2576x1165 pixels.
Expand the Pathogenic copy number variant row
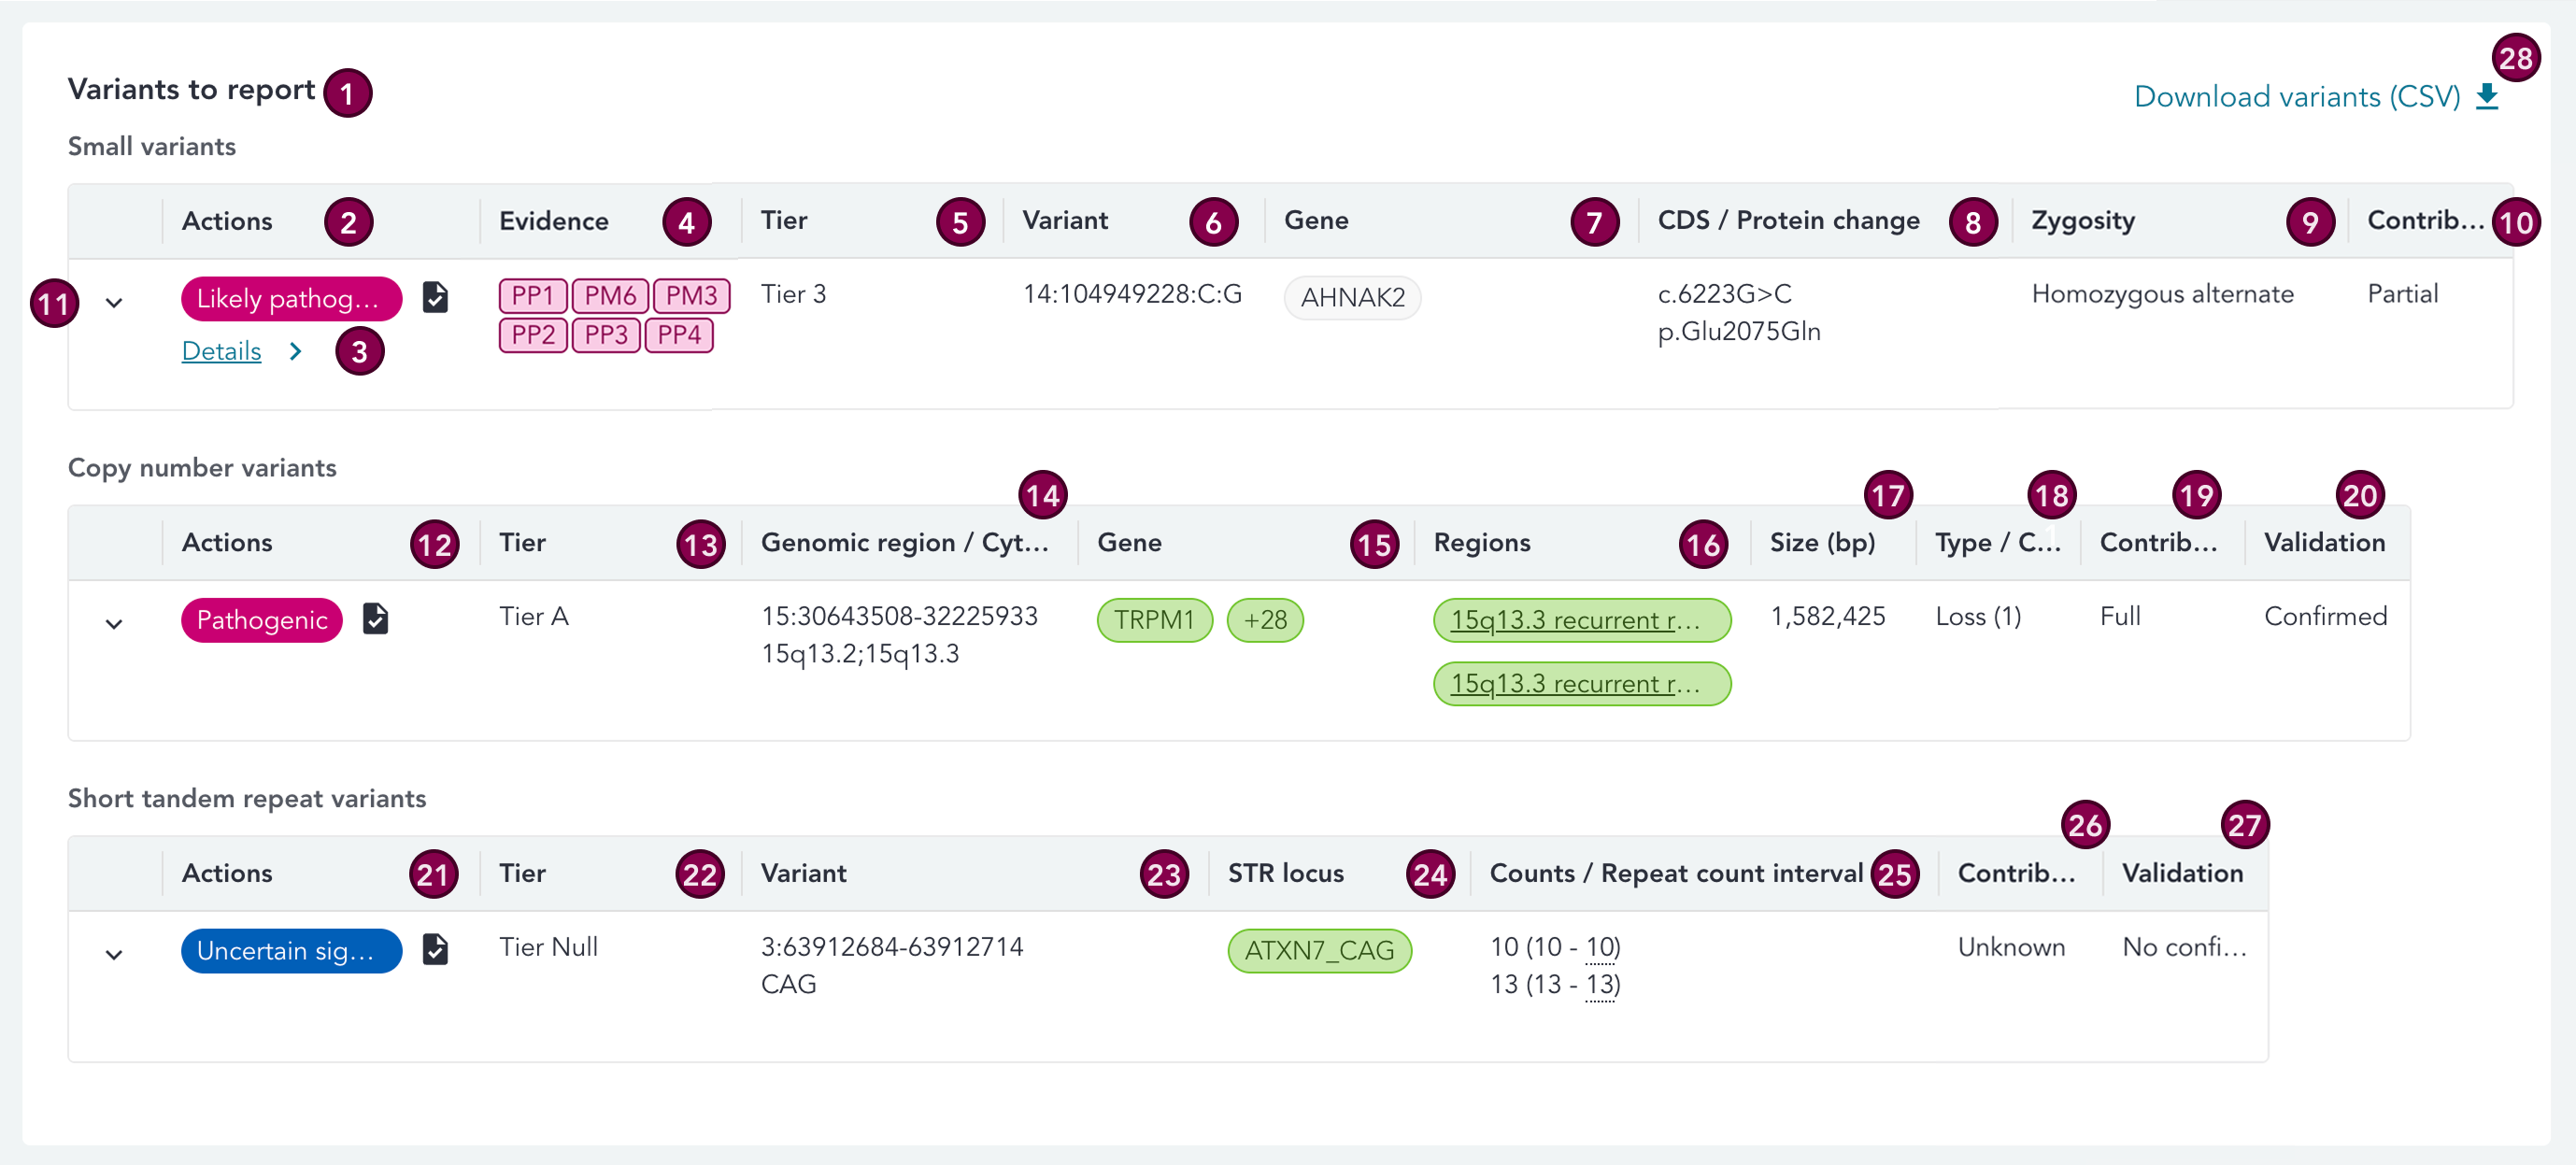(x=114, y=623)
